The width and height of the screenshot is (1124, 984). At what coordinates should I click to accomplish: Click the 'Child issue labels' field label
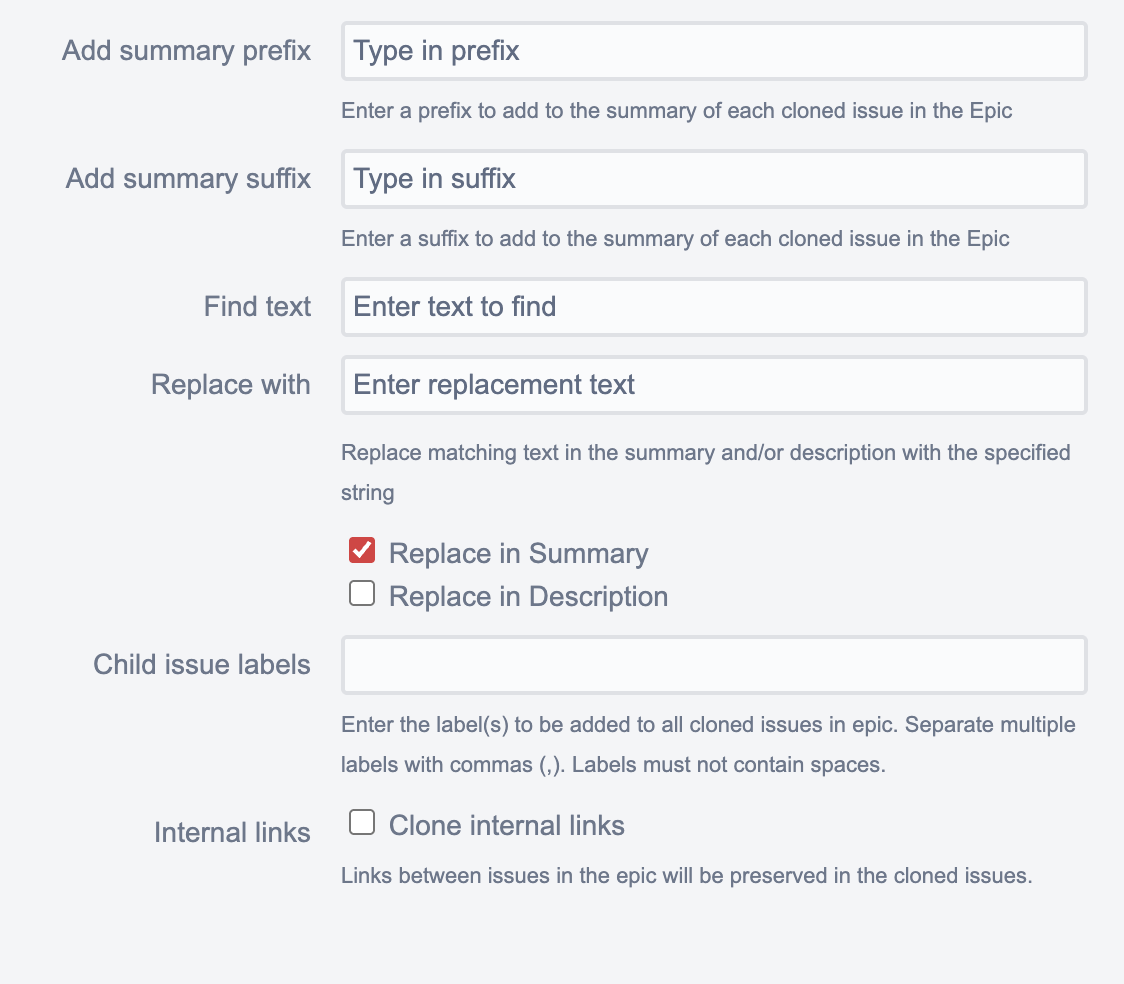(x=202, y=665)
